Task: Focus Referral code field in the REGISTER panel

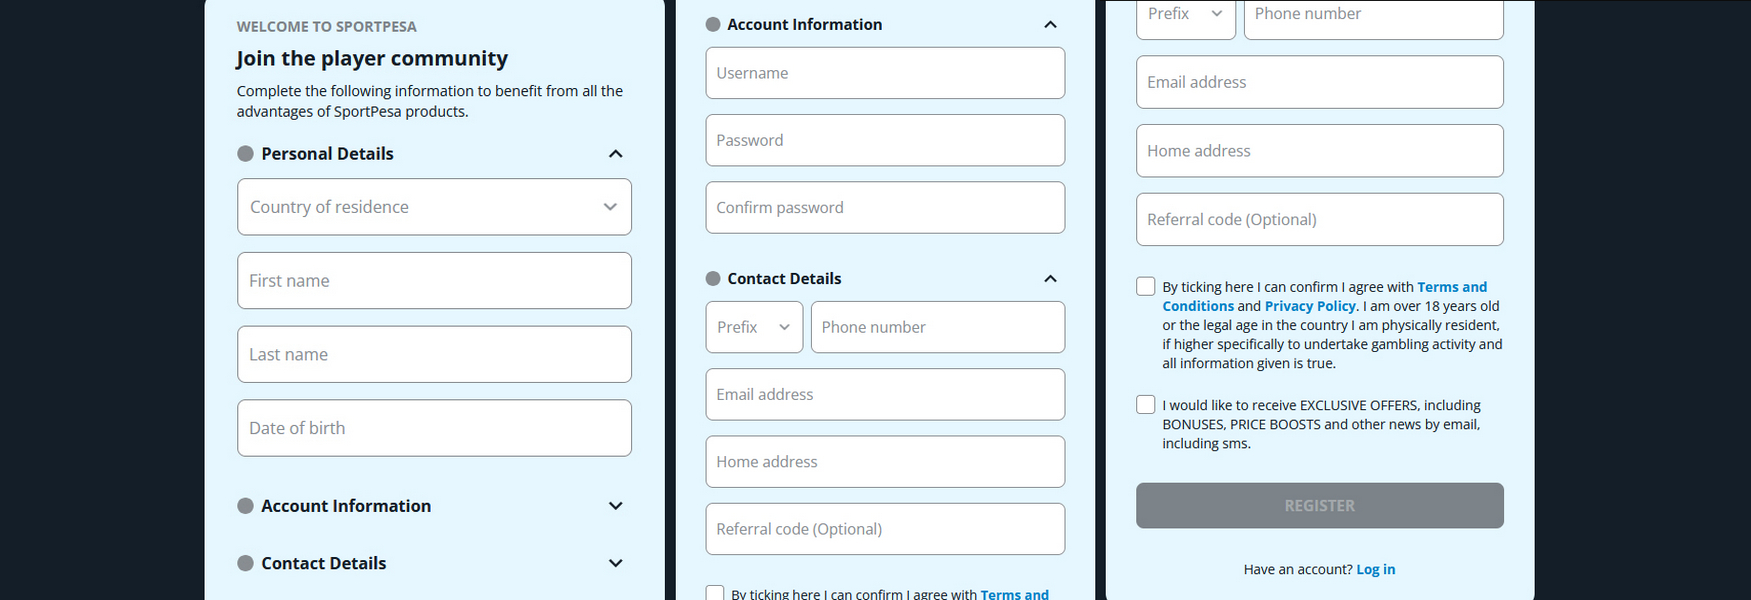Action: click(1320, 219)
